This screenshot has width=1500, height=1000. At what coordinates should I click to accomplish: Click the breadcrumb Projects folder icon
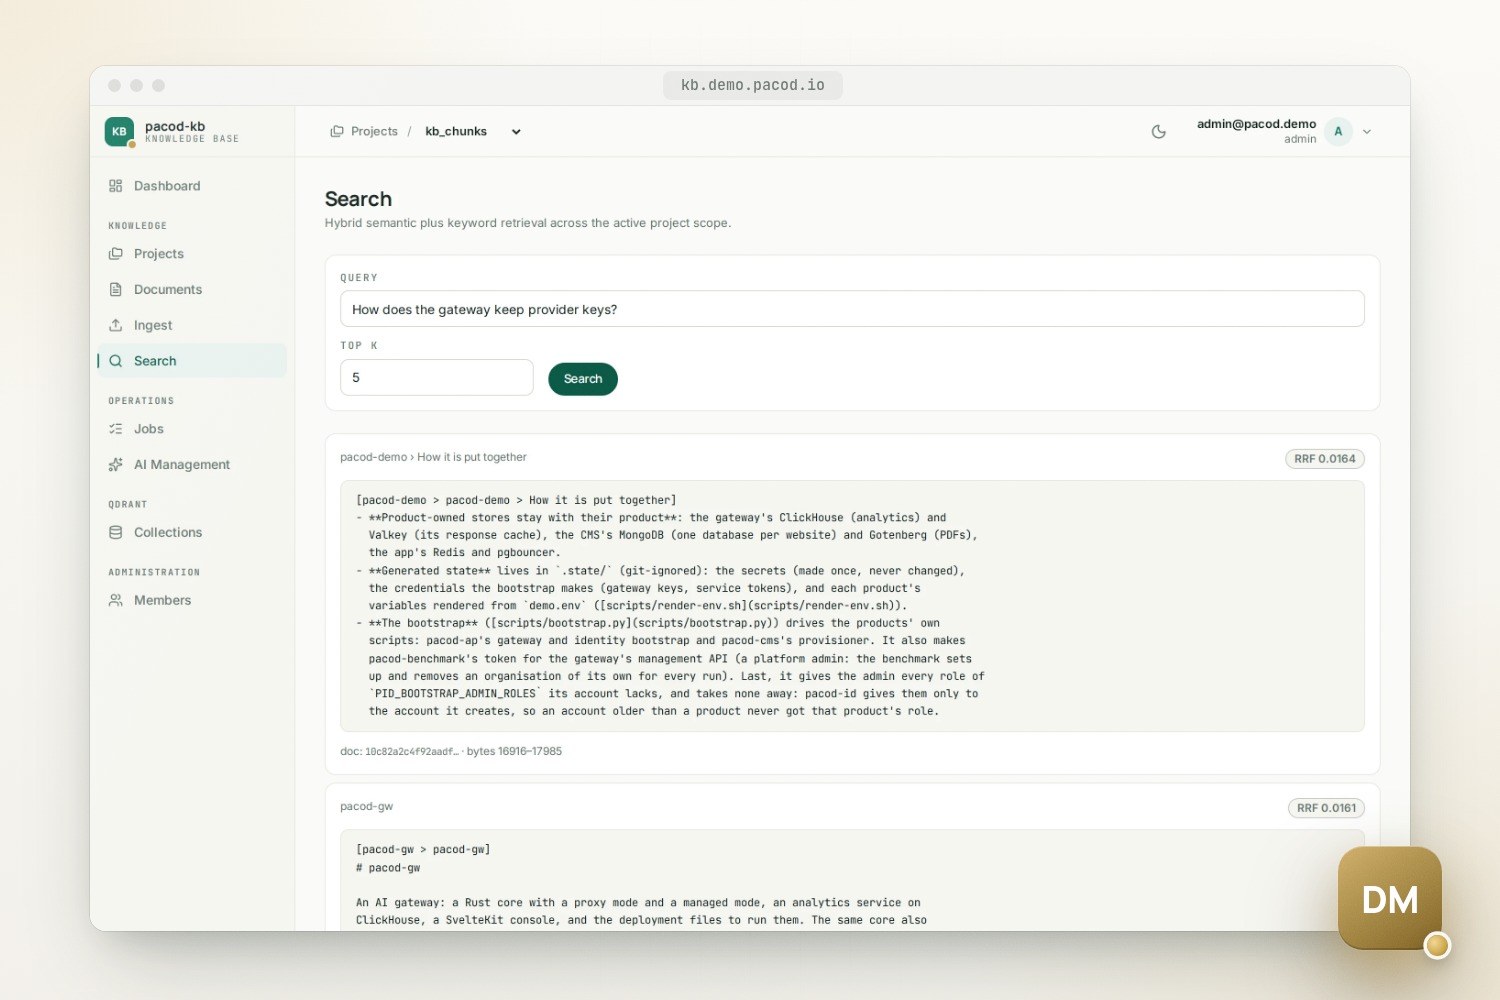[x=337, y=131]
